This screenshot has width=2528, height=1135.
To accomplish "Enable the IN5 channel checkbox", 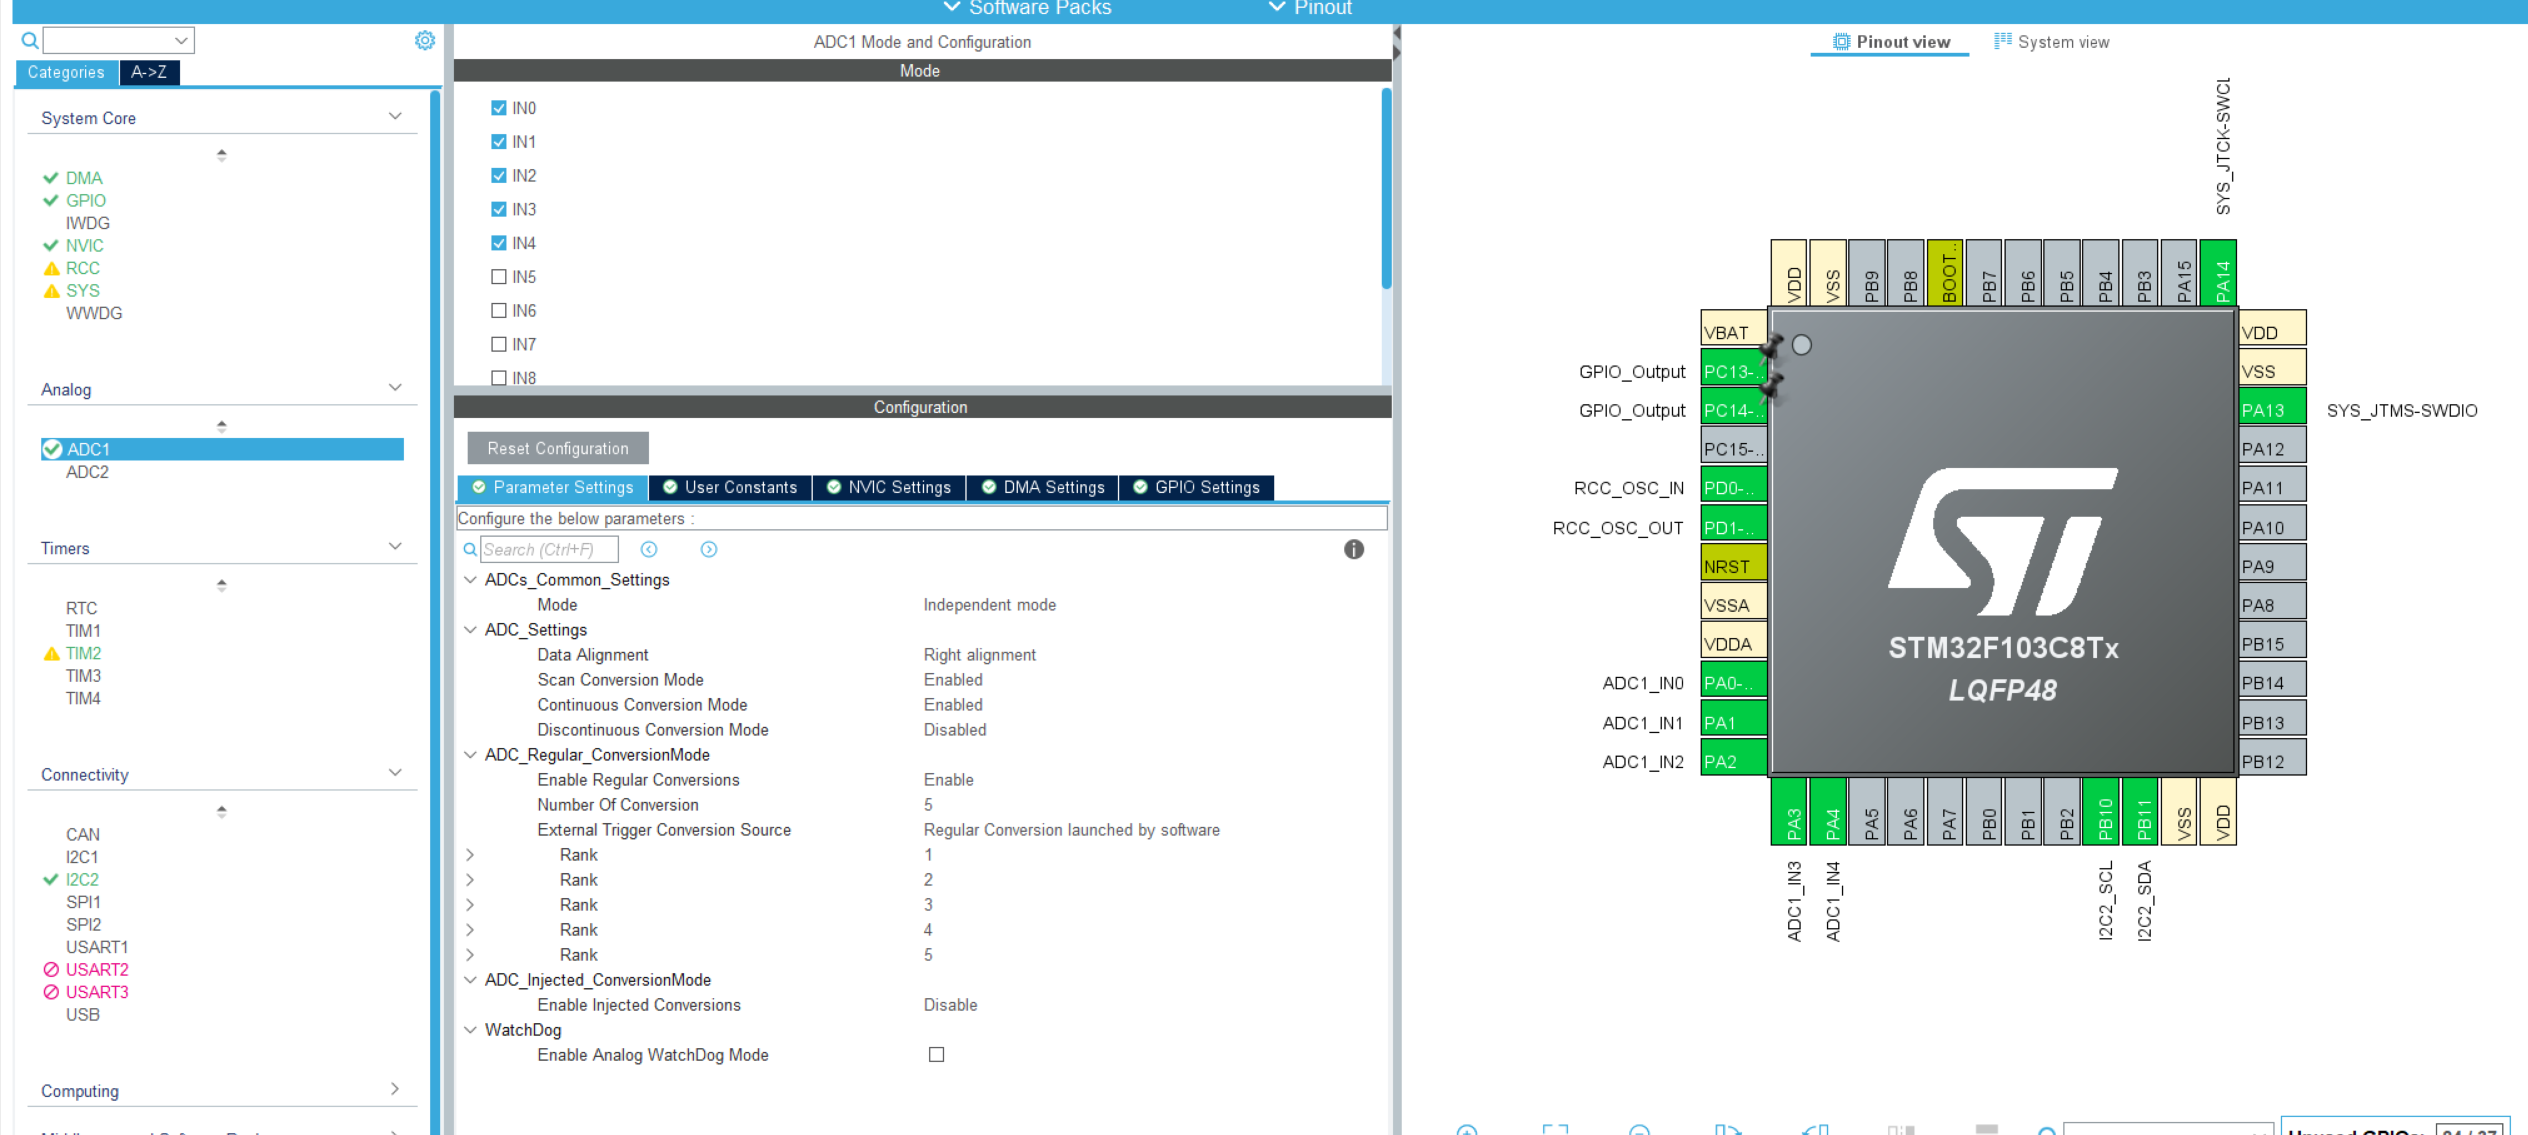I will point(499,277).
